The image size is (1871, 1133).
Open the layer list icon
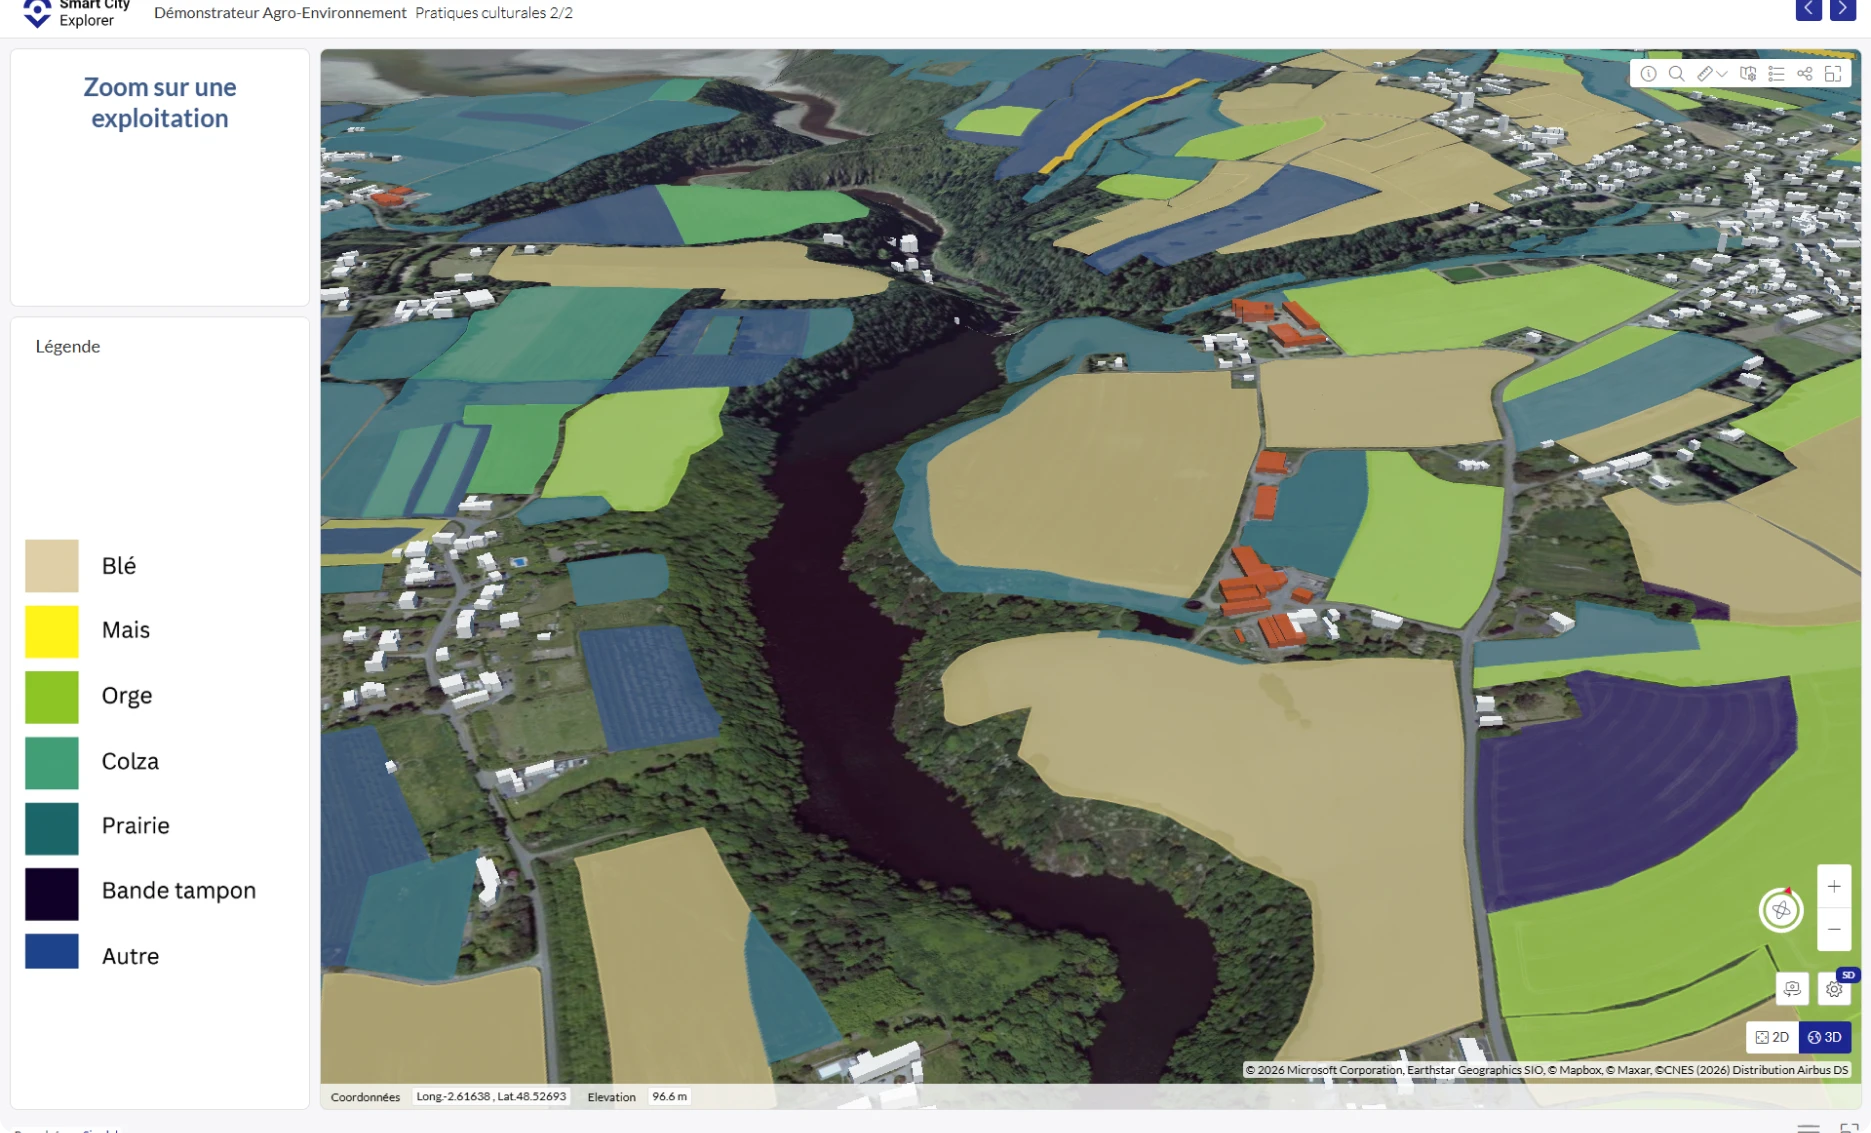(x=1776, y=74)
